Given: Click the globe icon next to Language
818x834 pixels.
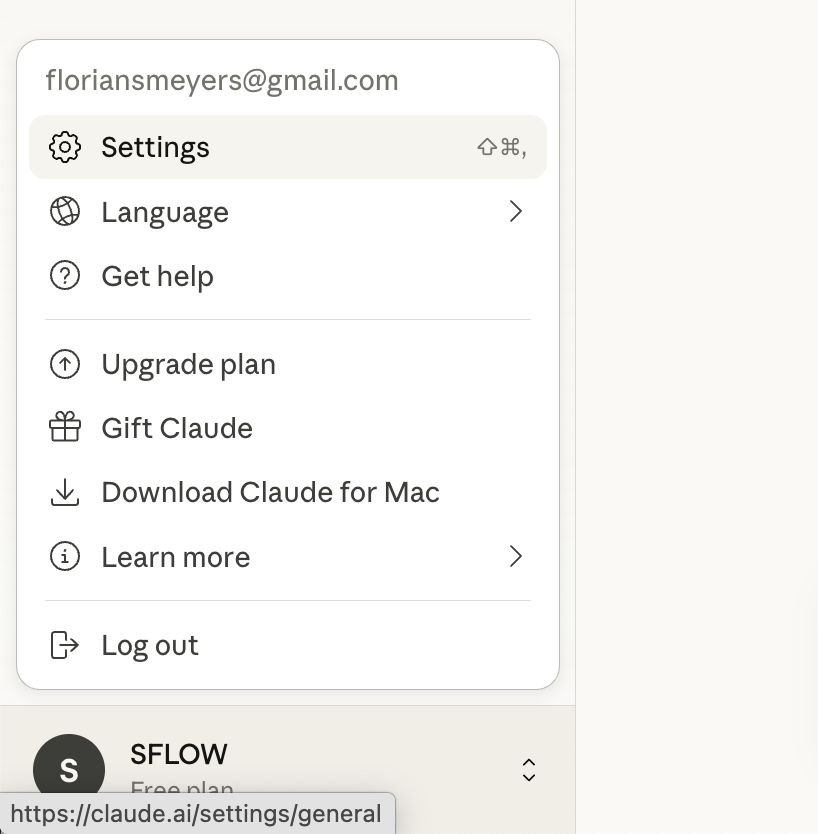Looking at the screenshot, I should pyautogui.click(x=64, y=211).
